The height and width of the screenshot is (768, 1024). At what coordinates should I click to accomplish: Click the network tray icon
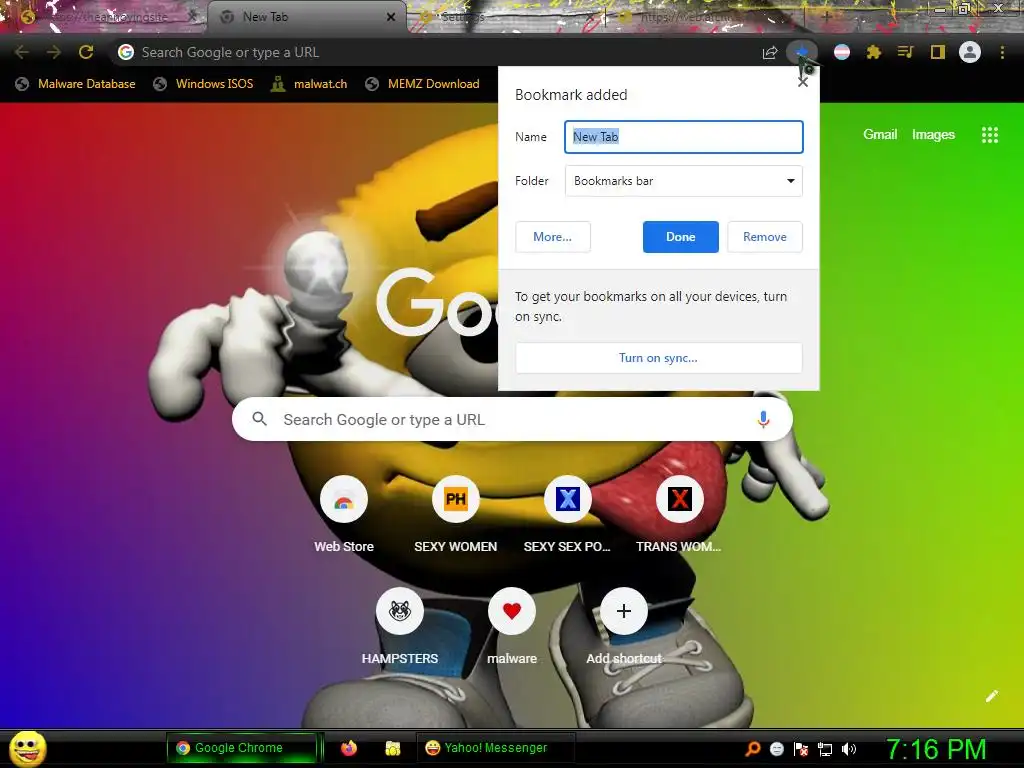click(825, 749)
